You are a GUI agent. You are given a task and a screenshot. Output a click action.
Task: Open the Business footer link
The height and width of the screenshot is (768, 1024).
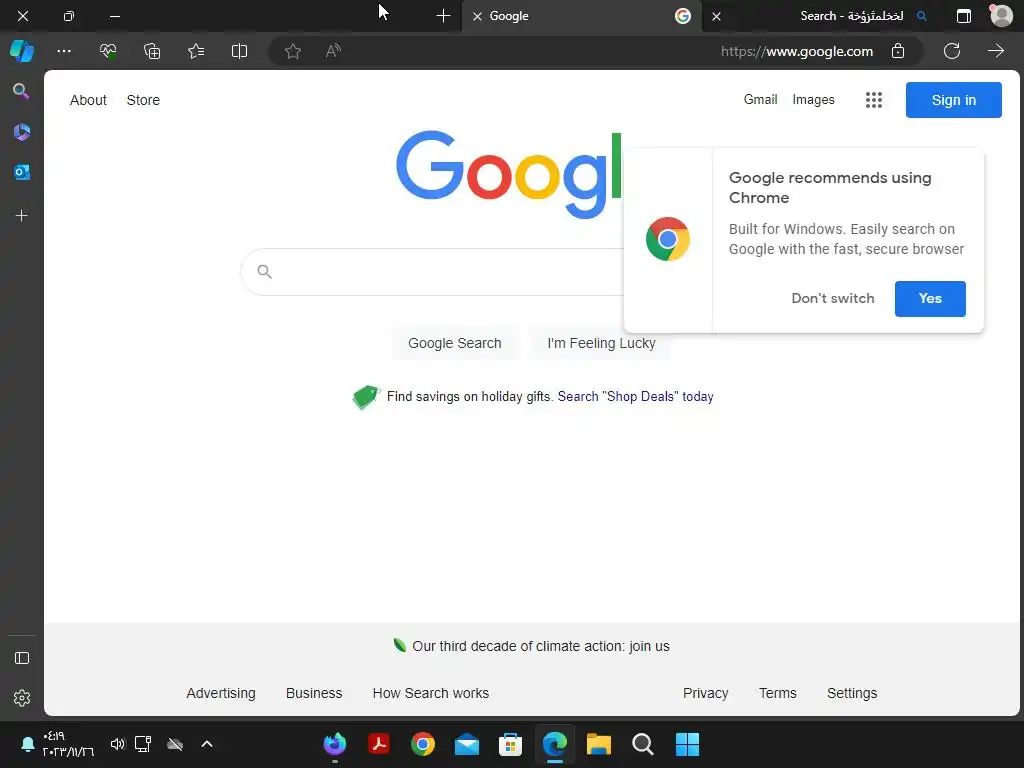[x=314, y=693]
